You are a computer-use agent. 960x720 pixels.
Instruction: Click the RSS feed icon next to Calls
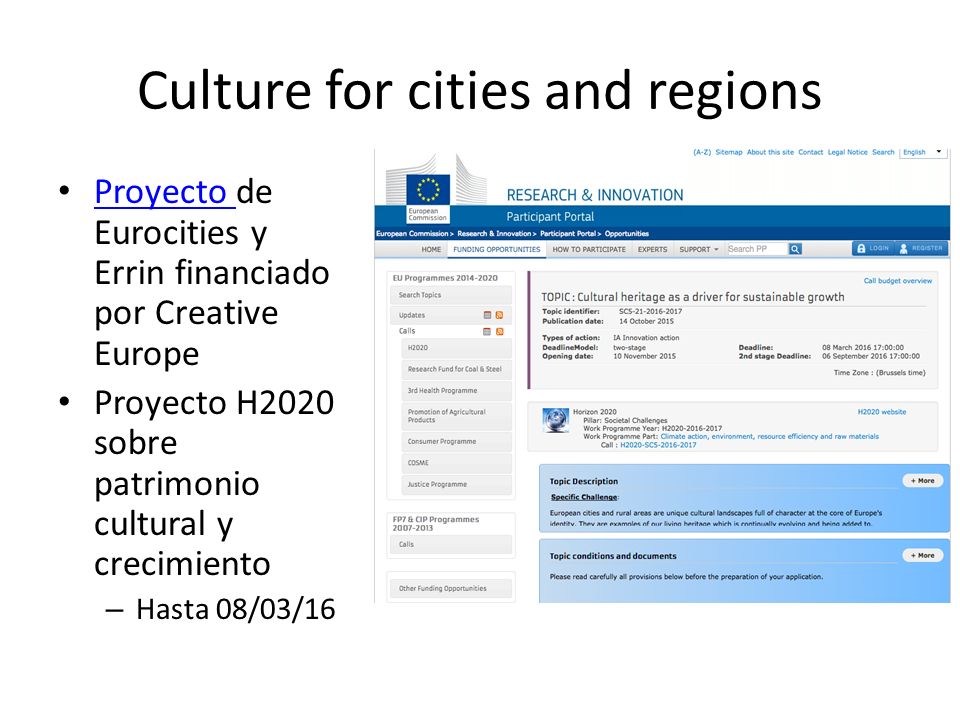(x=500, y=331)
